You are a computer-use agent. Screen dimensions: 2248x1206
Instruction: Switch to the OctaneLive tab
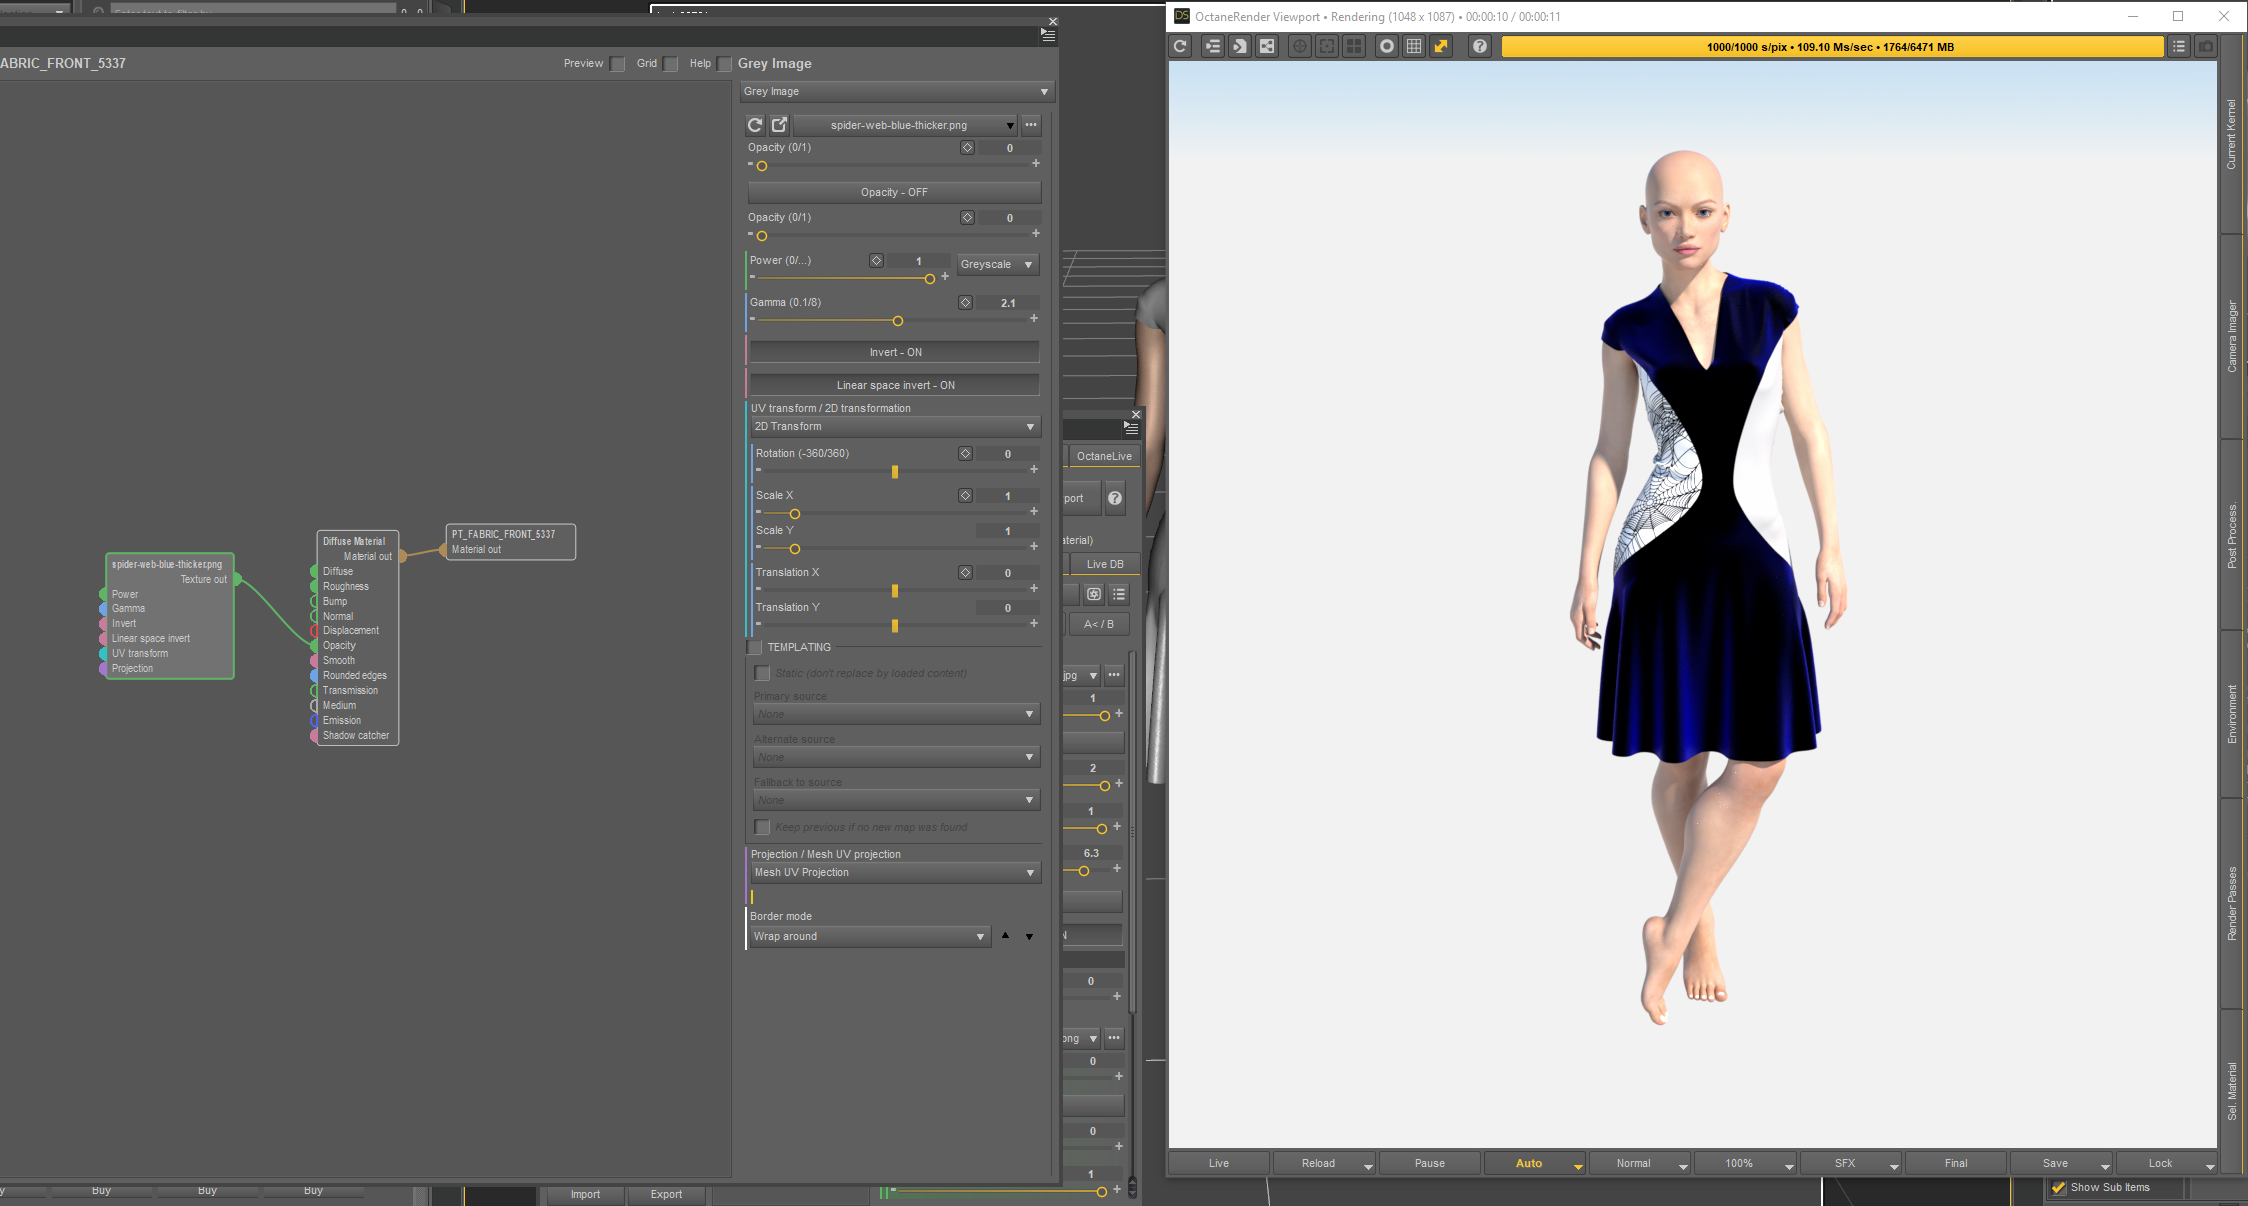click(1103, 456)
